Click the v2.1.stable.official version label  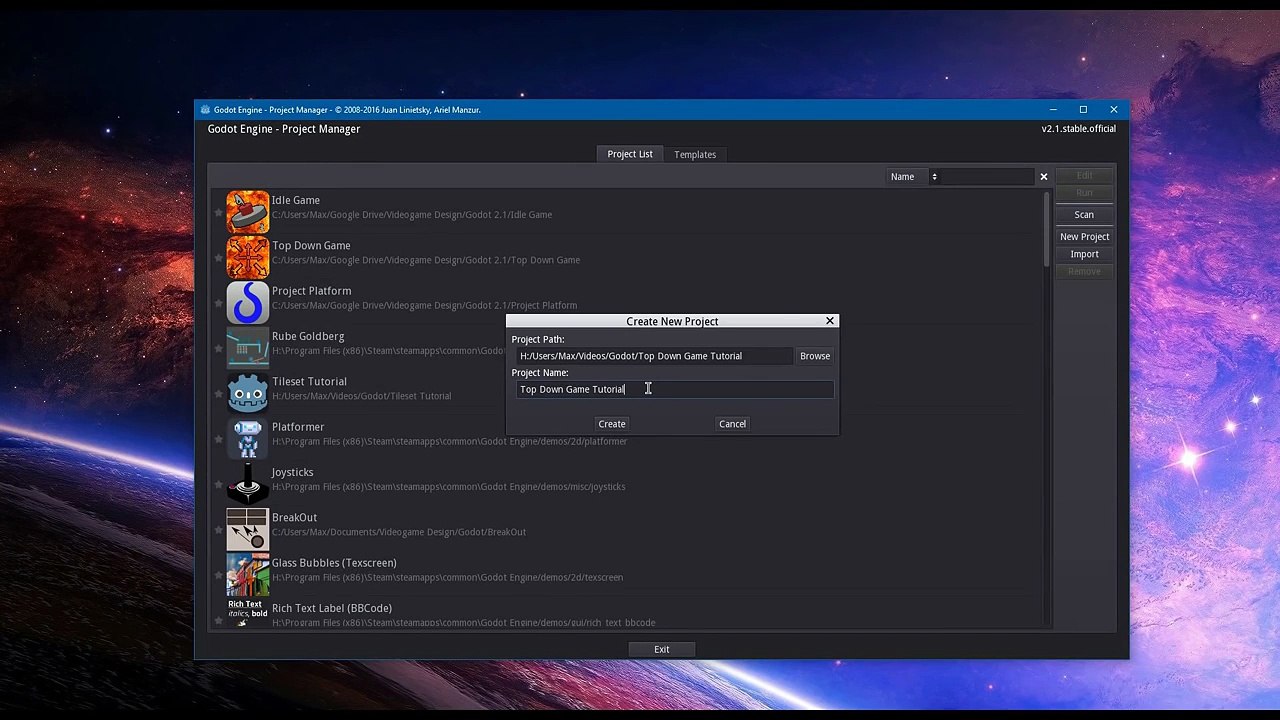point(1079,129)
